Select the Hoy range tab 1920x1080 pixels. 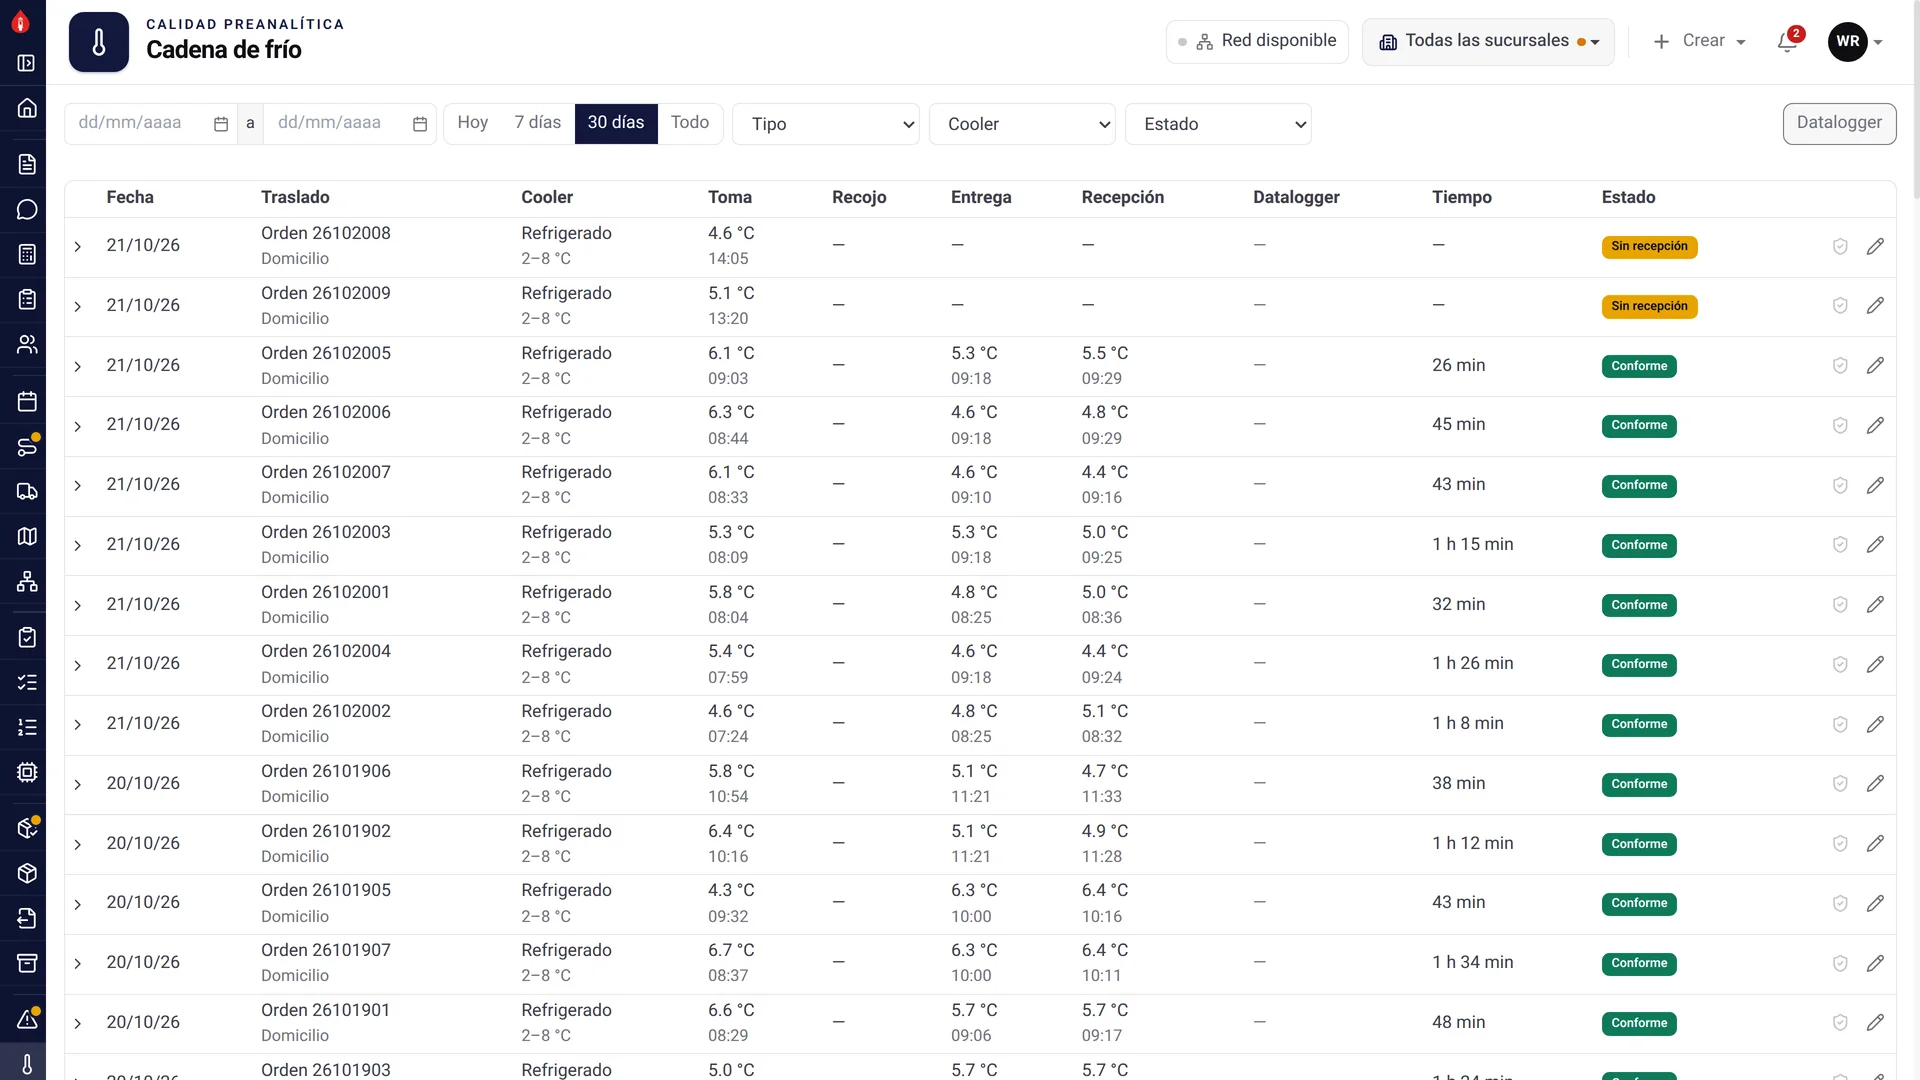[x=473, y=123]
